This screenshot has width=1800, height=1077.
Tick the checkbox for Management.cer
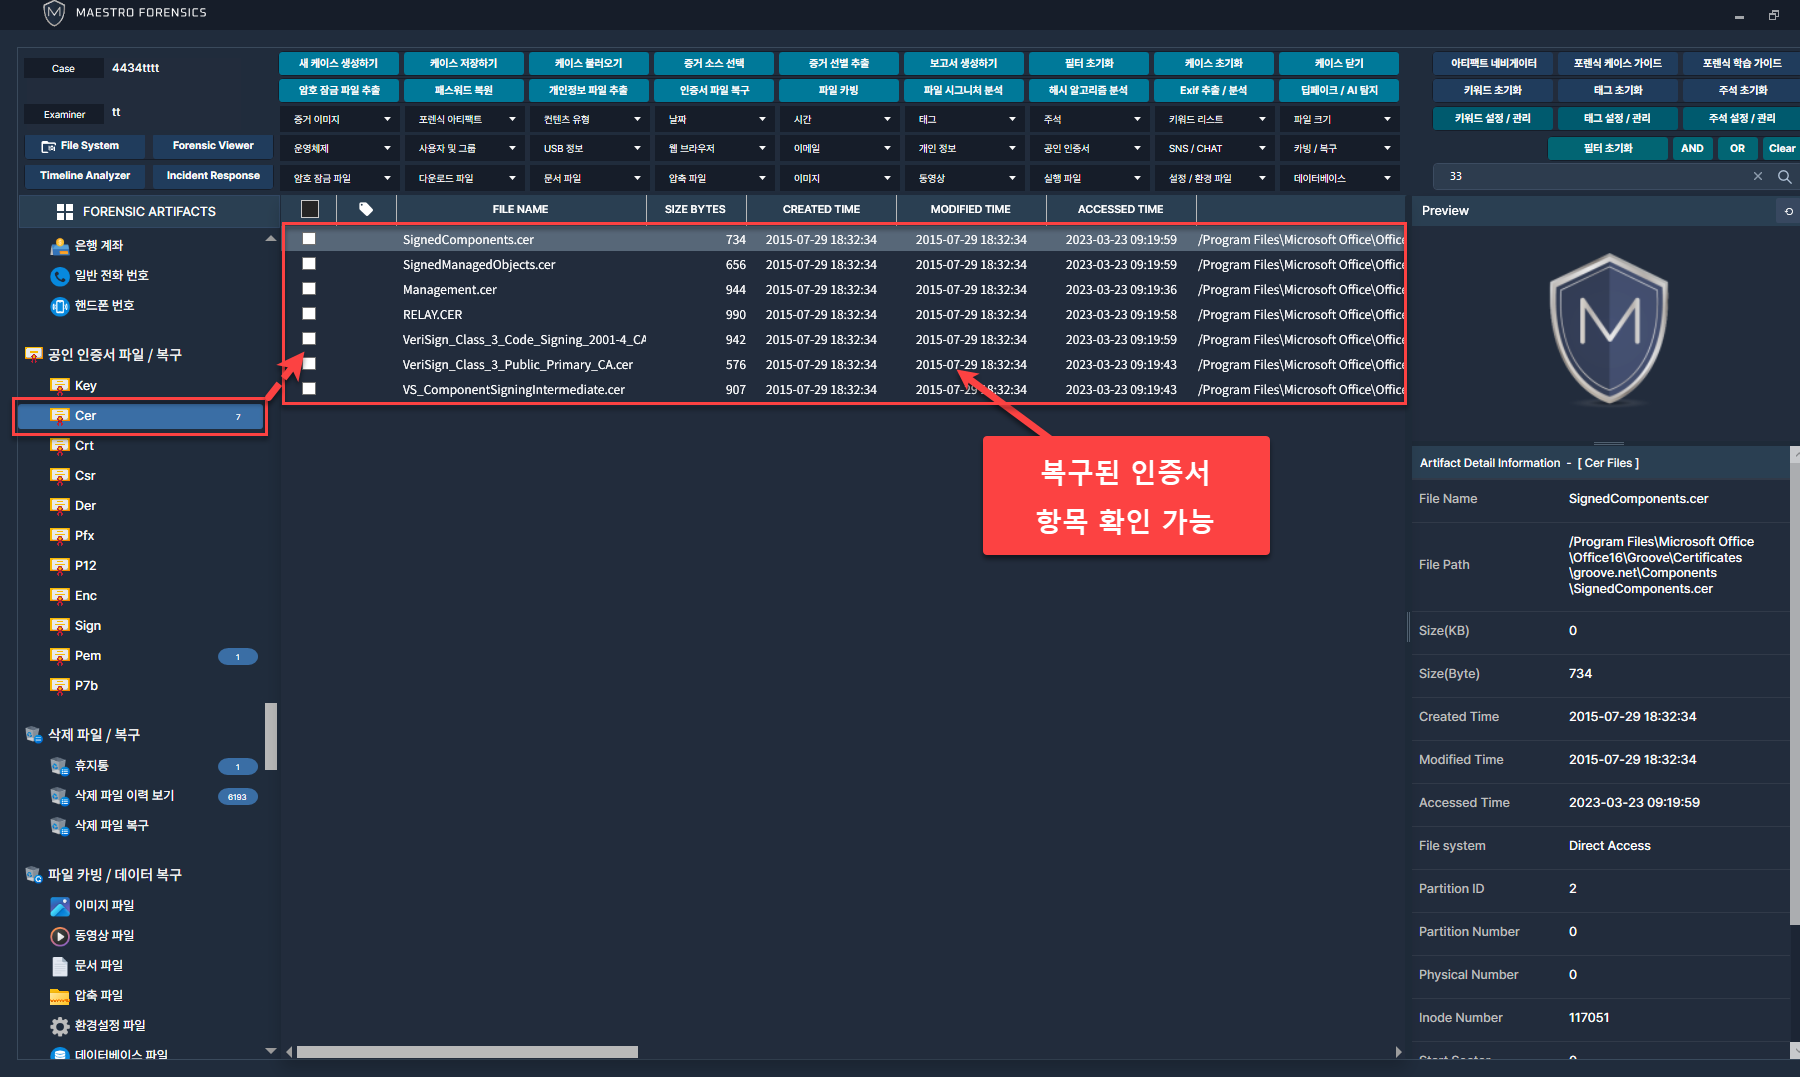(x=309, y=289)
